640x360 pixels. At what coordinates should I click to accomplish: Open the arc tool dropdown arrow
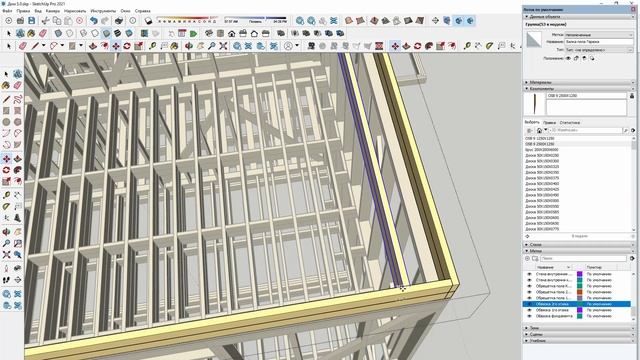(62, 46)
